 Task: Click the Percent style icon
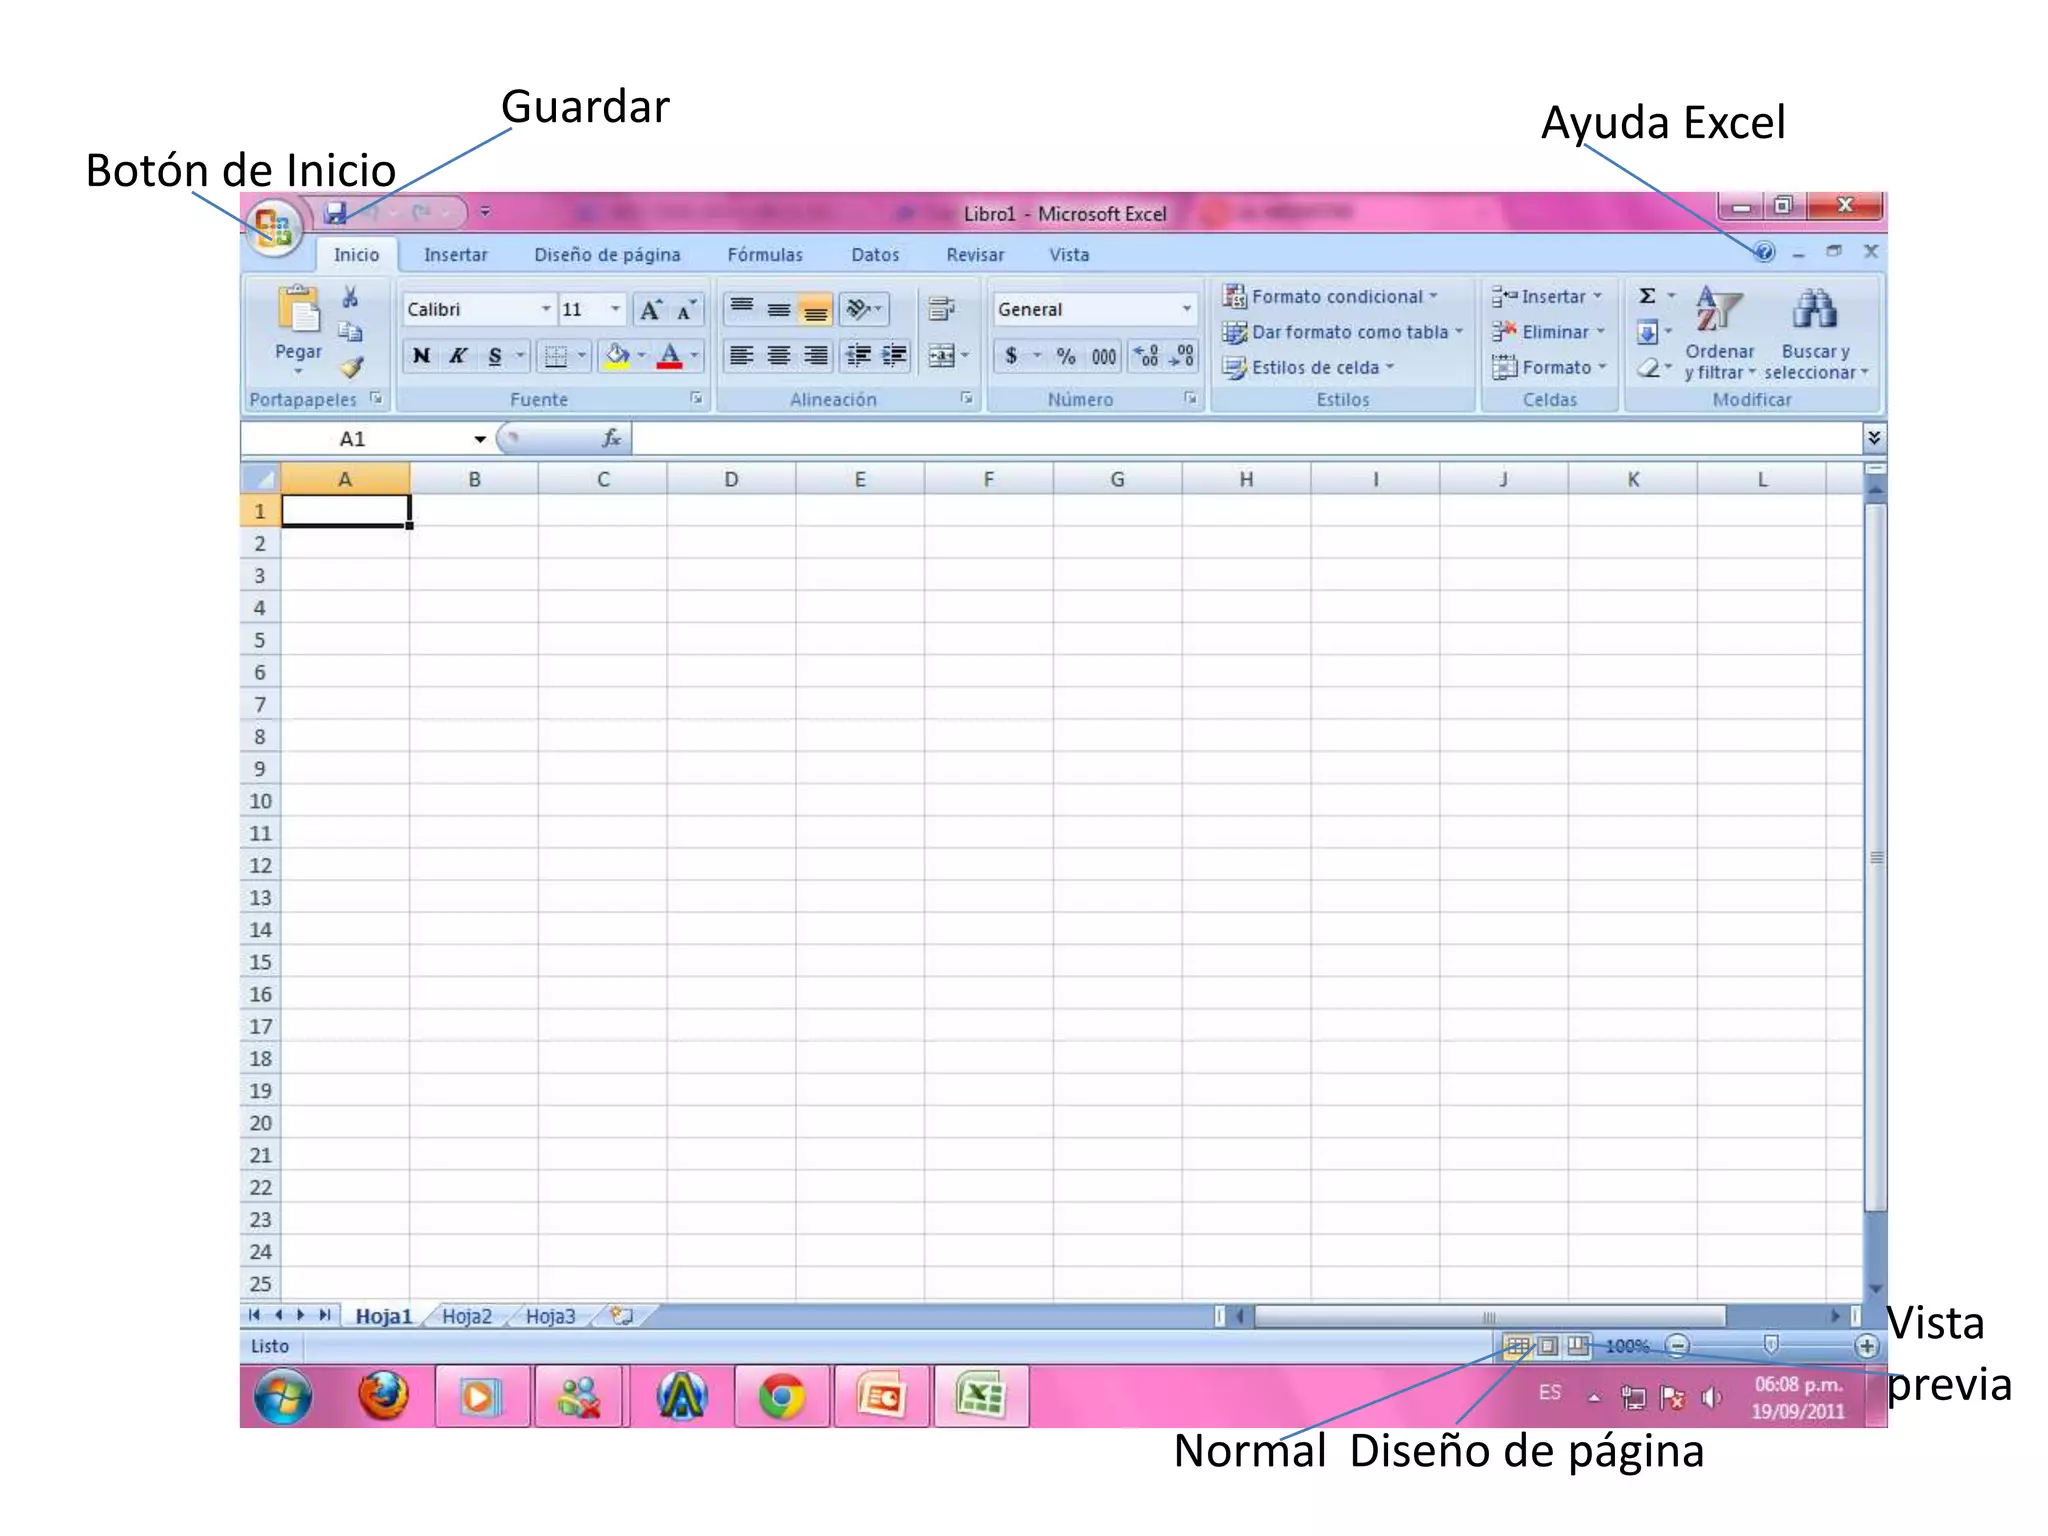pos(1066,357)
